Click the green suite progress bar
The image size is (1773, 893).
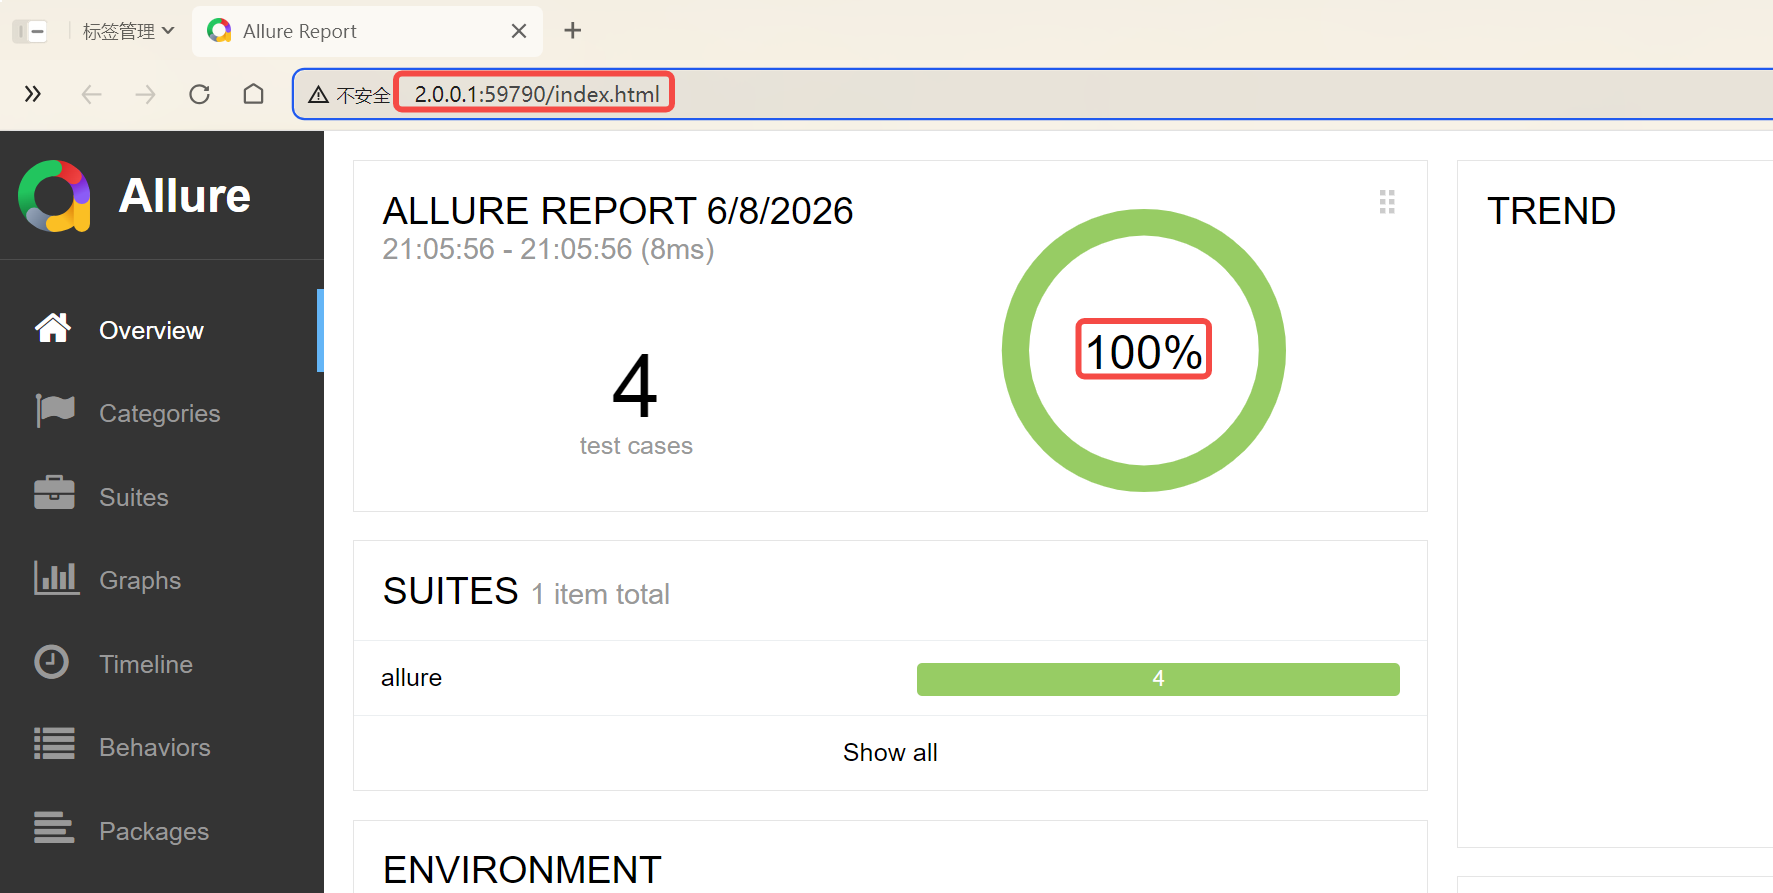1158,679
